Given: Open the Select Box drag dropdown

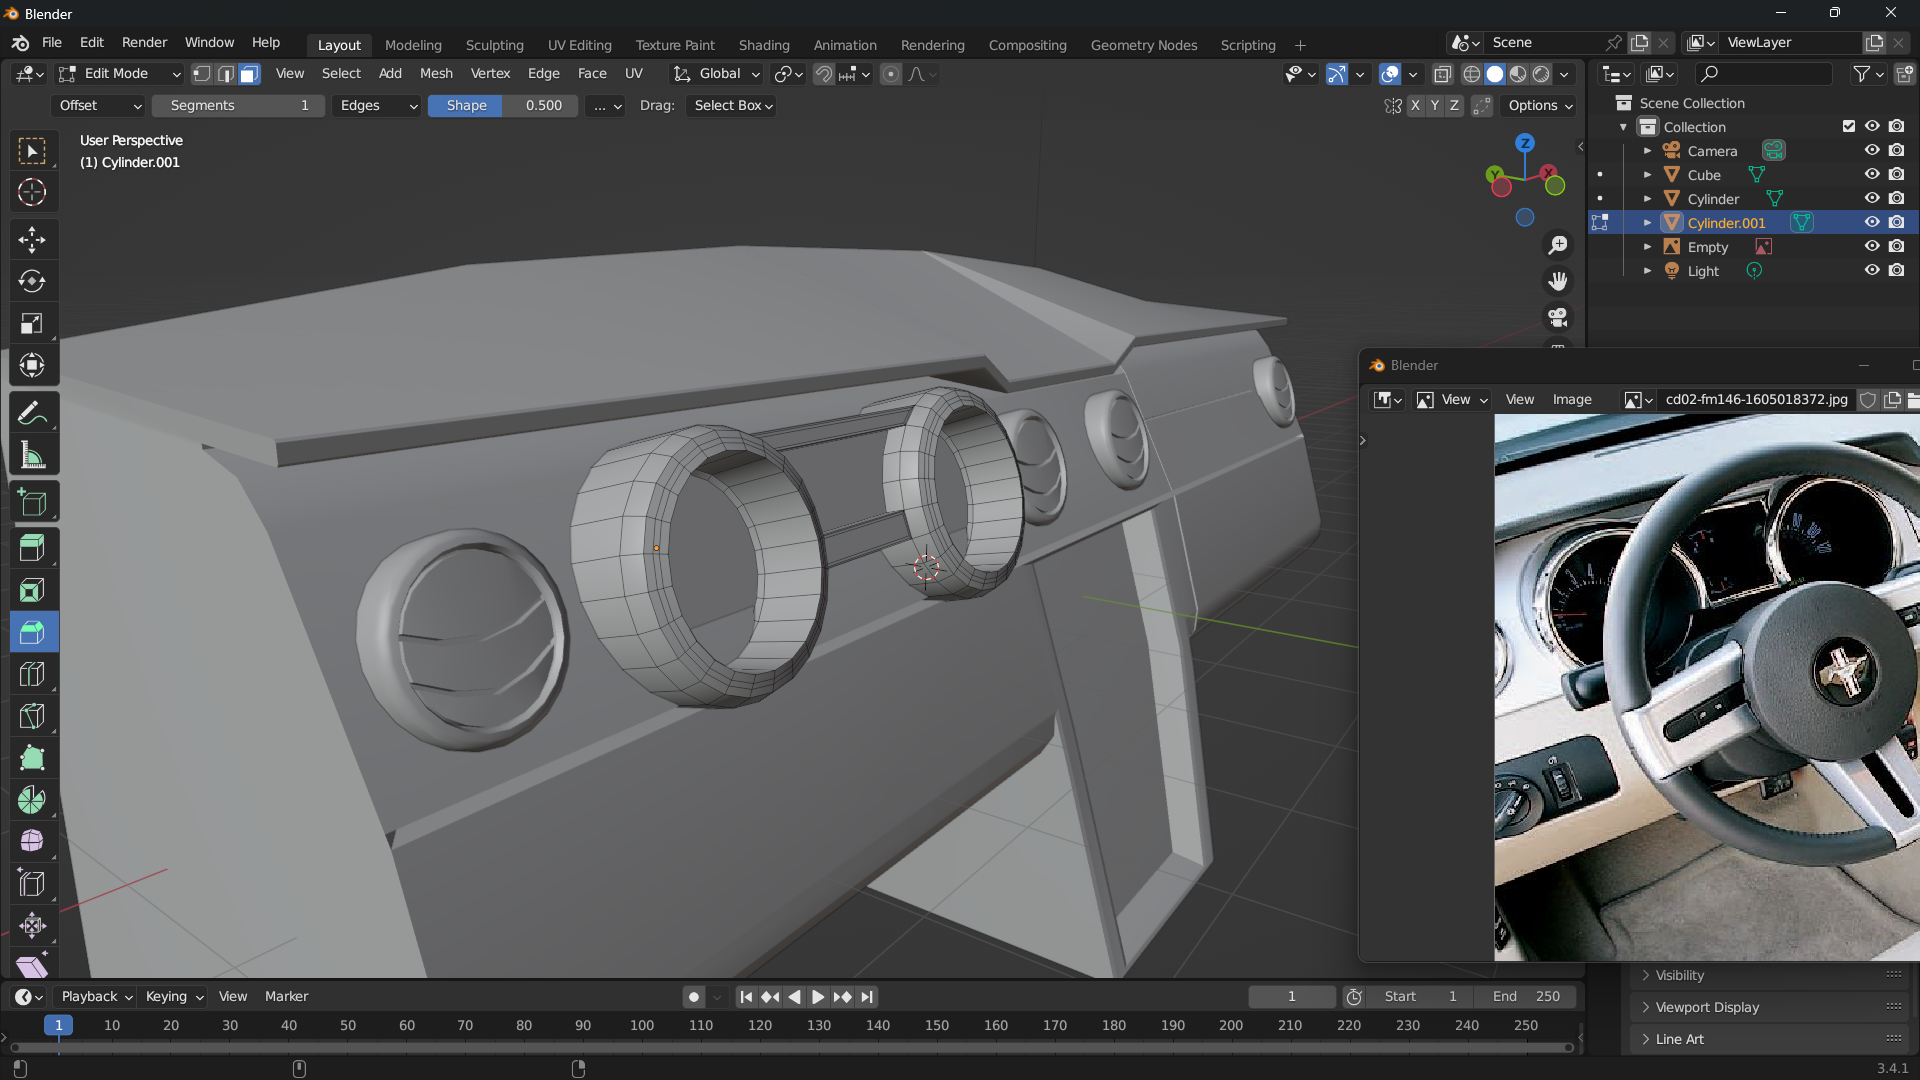Looking at the screenshot, I should point(733,106).
